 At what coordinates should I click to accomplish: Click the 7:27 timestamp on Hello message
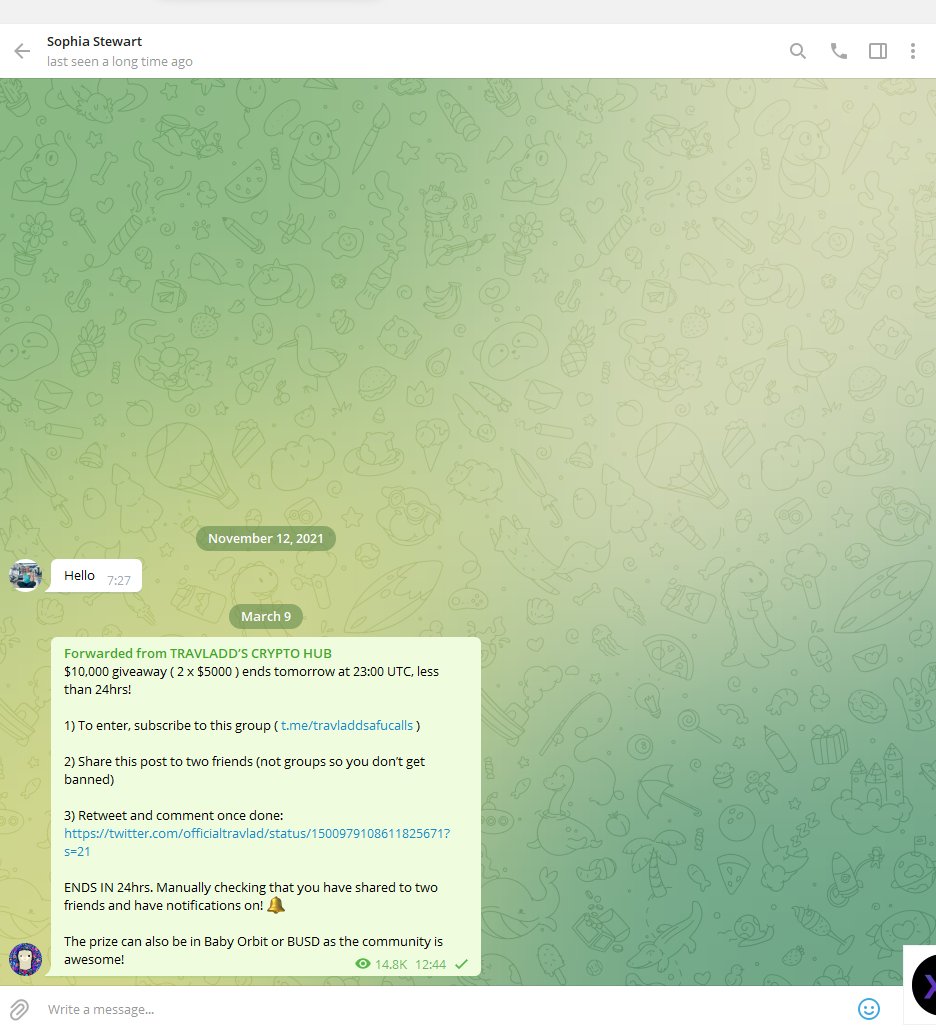(118, 580)
